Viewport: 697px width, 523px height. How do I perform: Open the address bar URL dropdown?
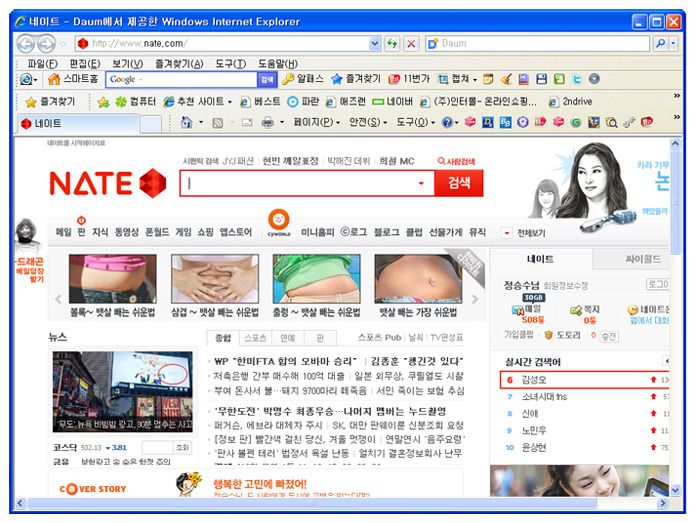pyautogui.click(x=374, y=44)
